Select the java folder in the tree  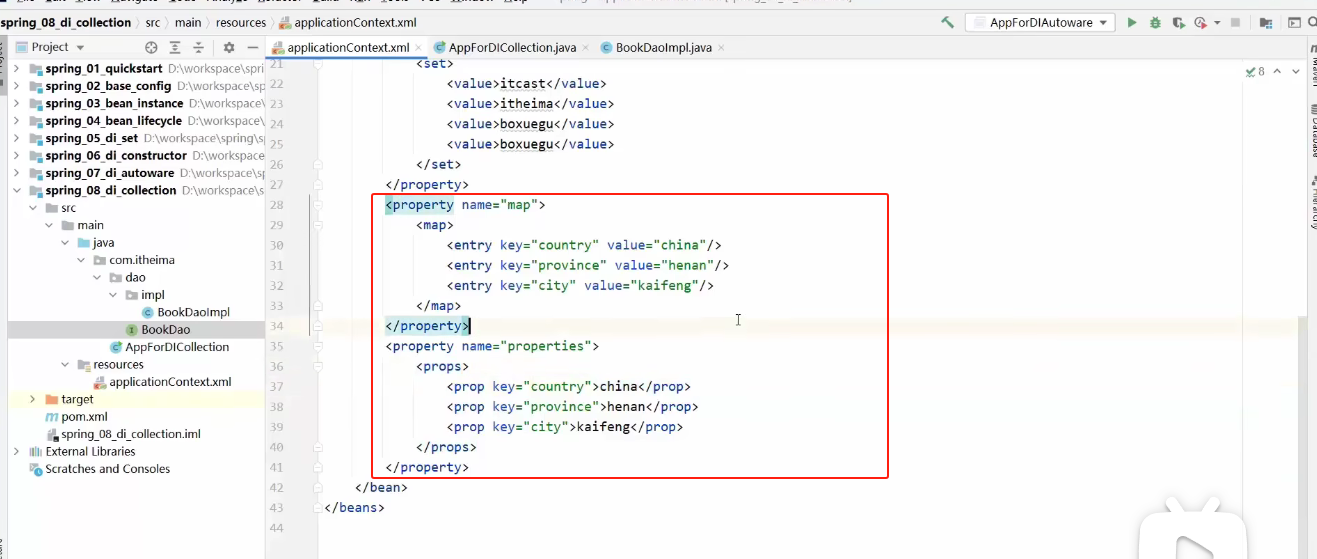[x=104, y=242]
